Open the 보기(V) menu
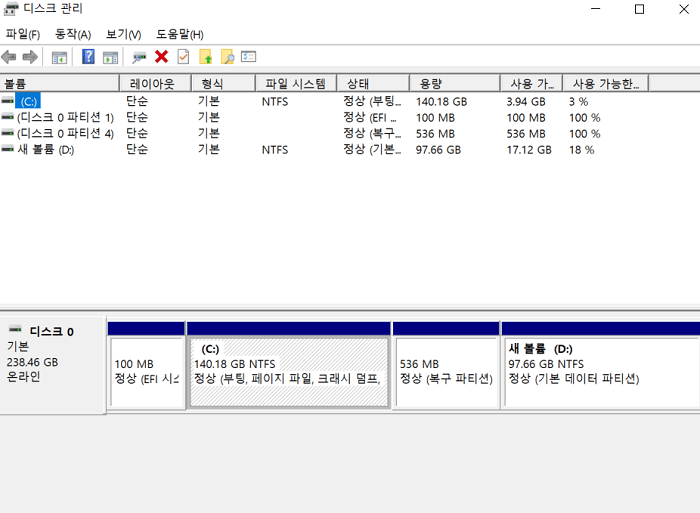 click(123, 34)
